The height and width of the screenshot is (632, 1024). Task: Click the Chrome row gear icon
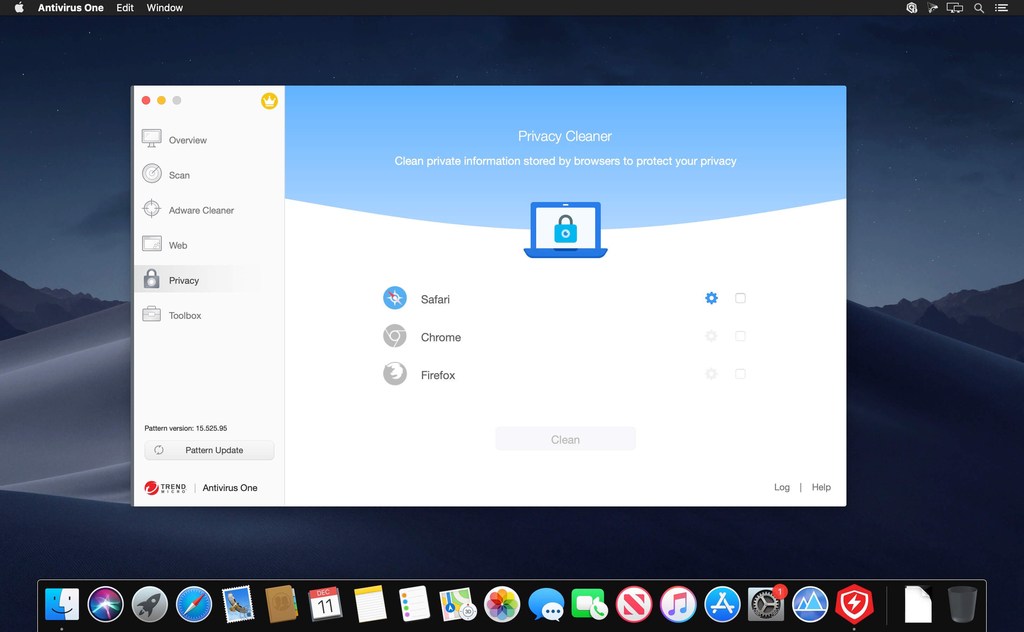711,336
